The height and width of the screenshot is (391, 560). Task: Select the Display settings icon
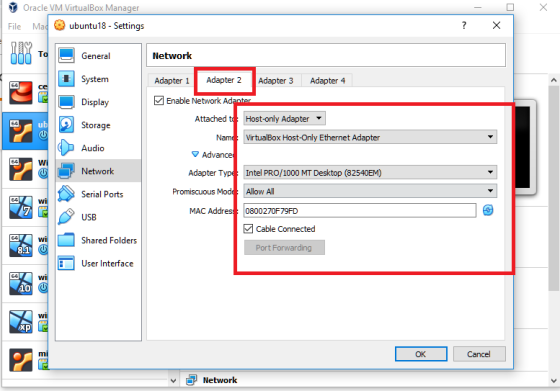[67, 102]
